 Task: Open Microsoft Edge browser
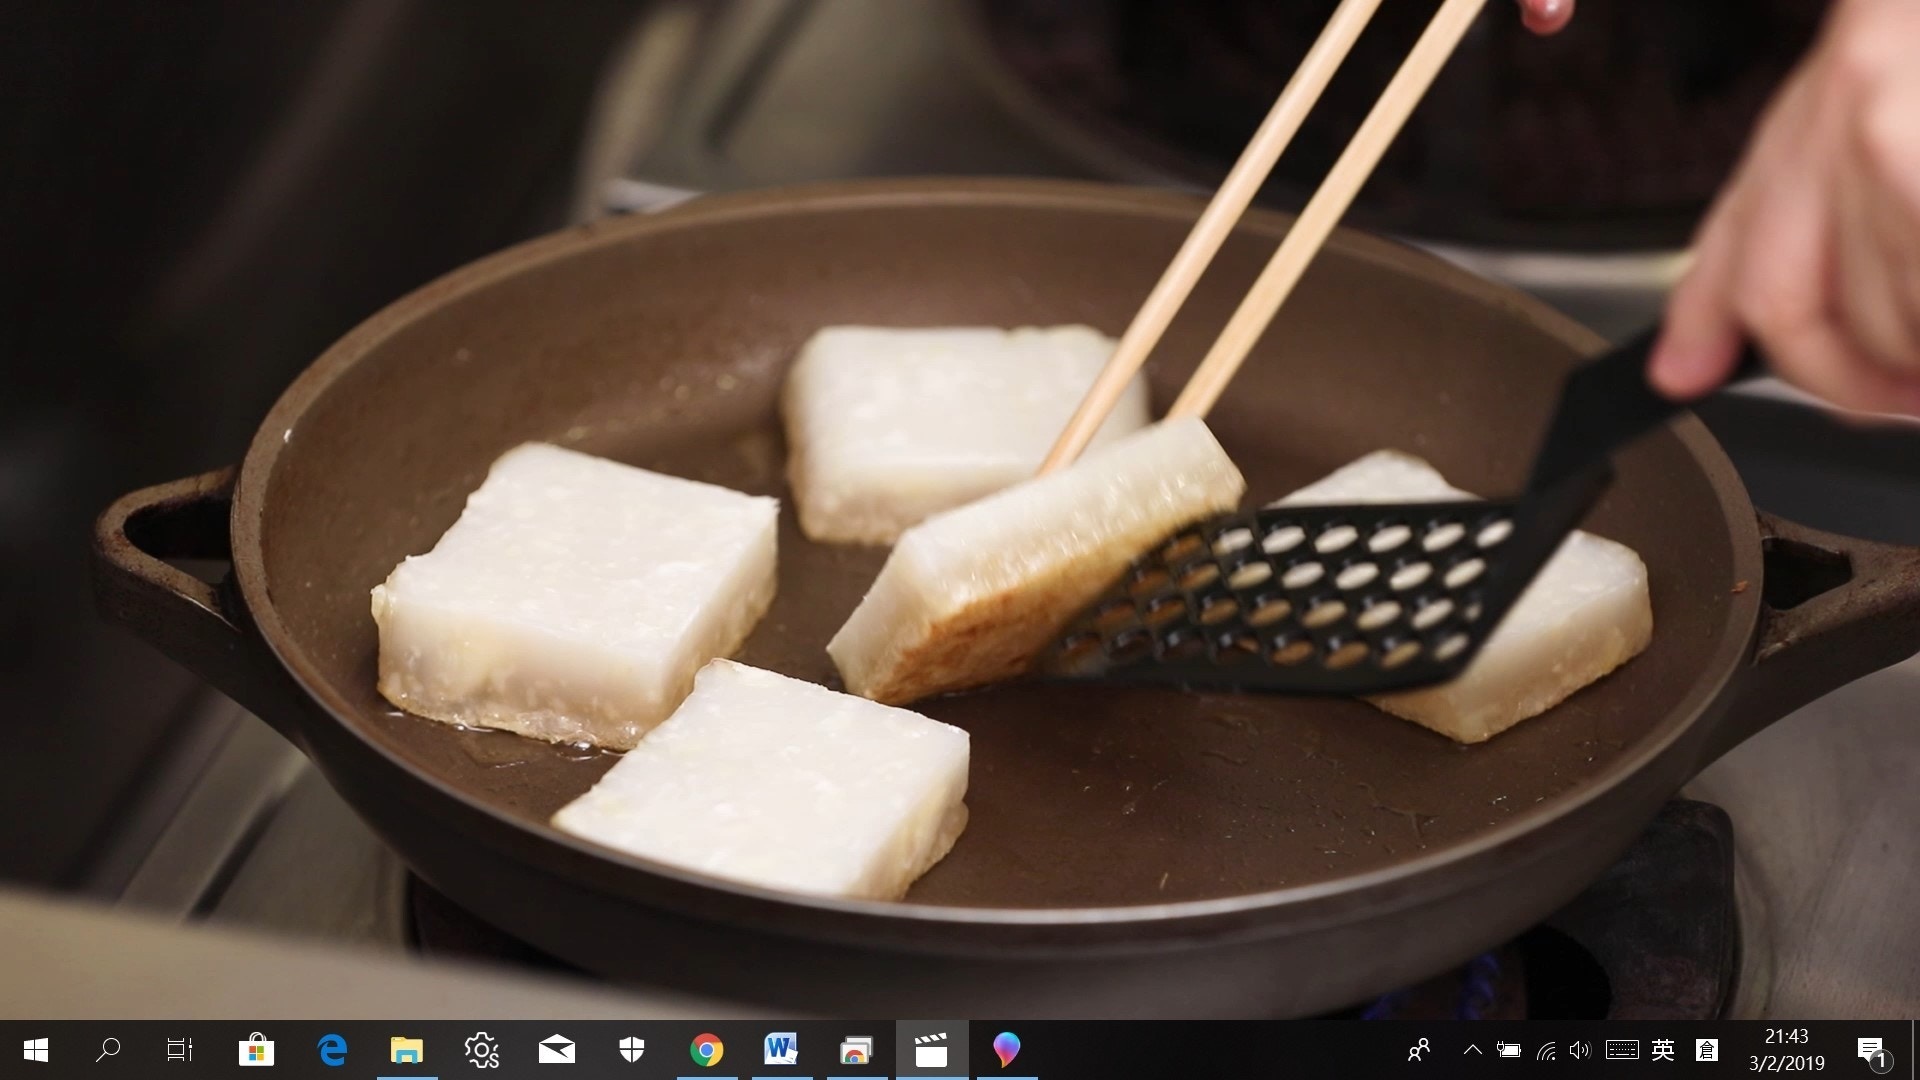(332, 1050)
